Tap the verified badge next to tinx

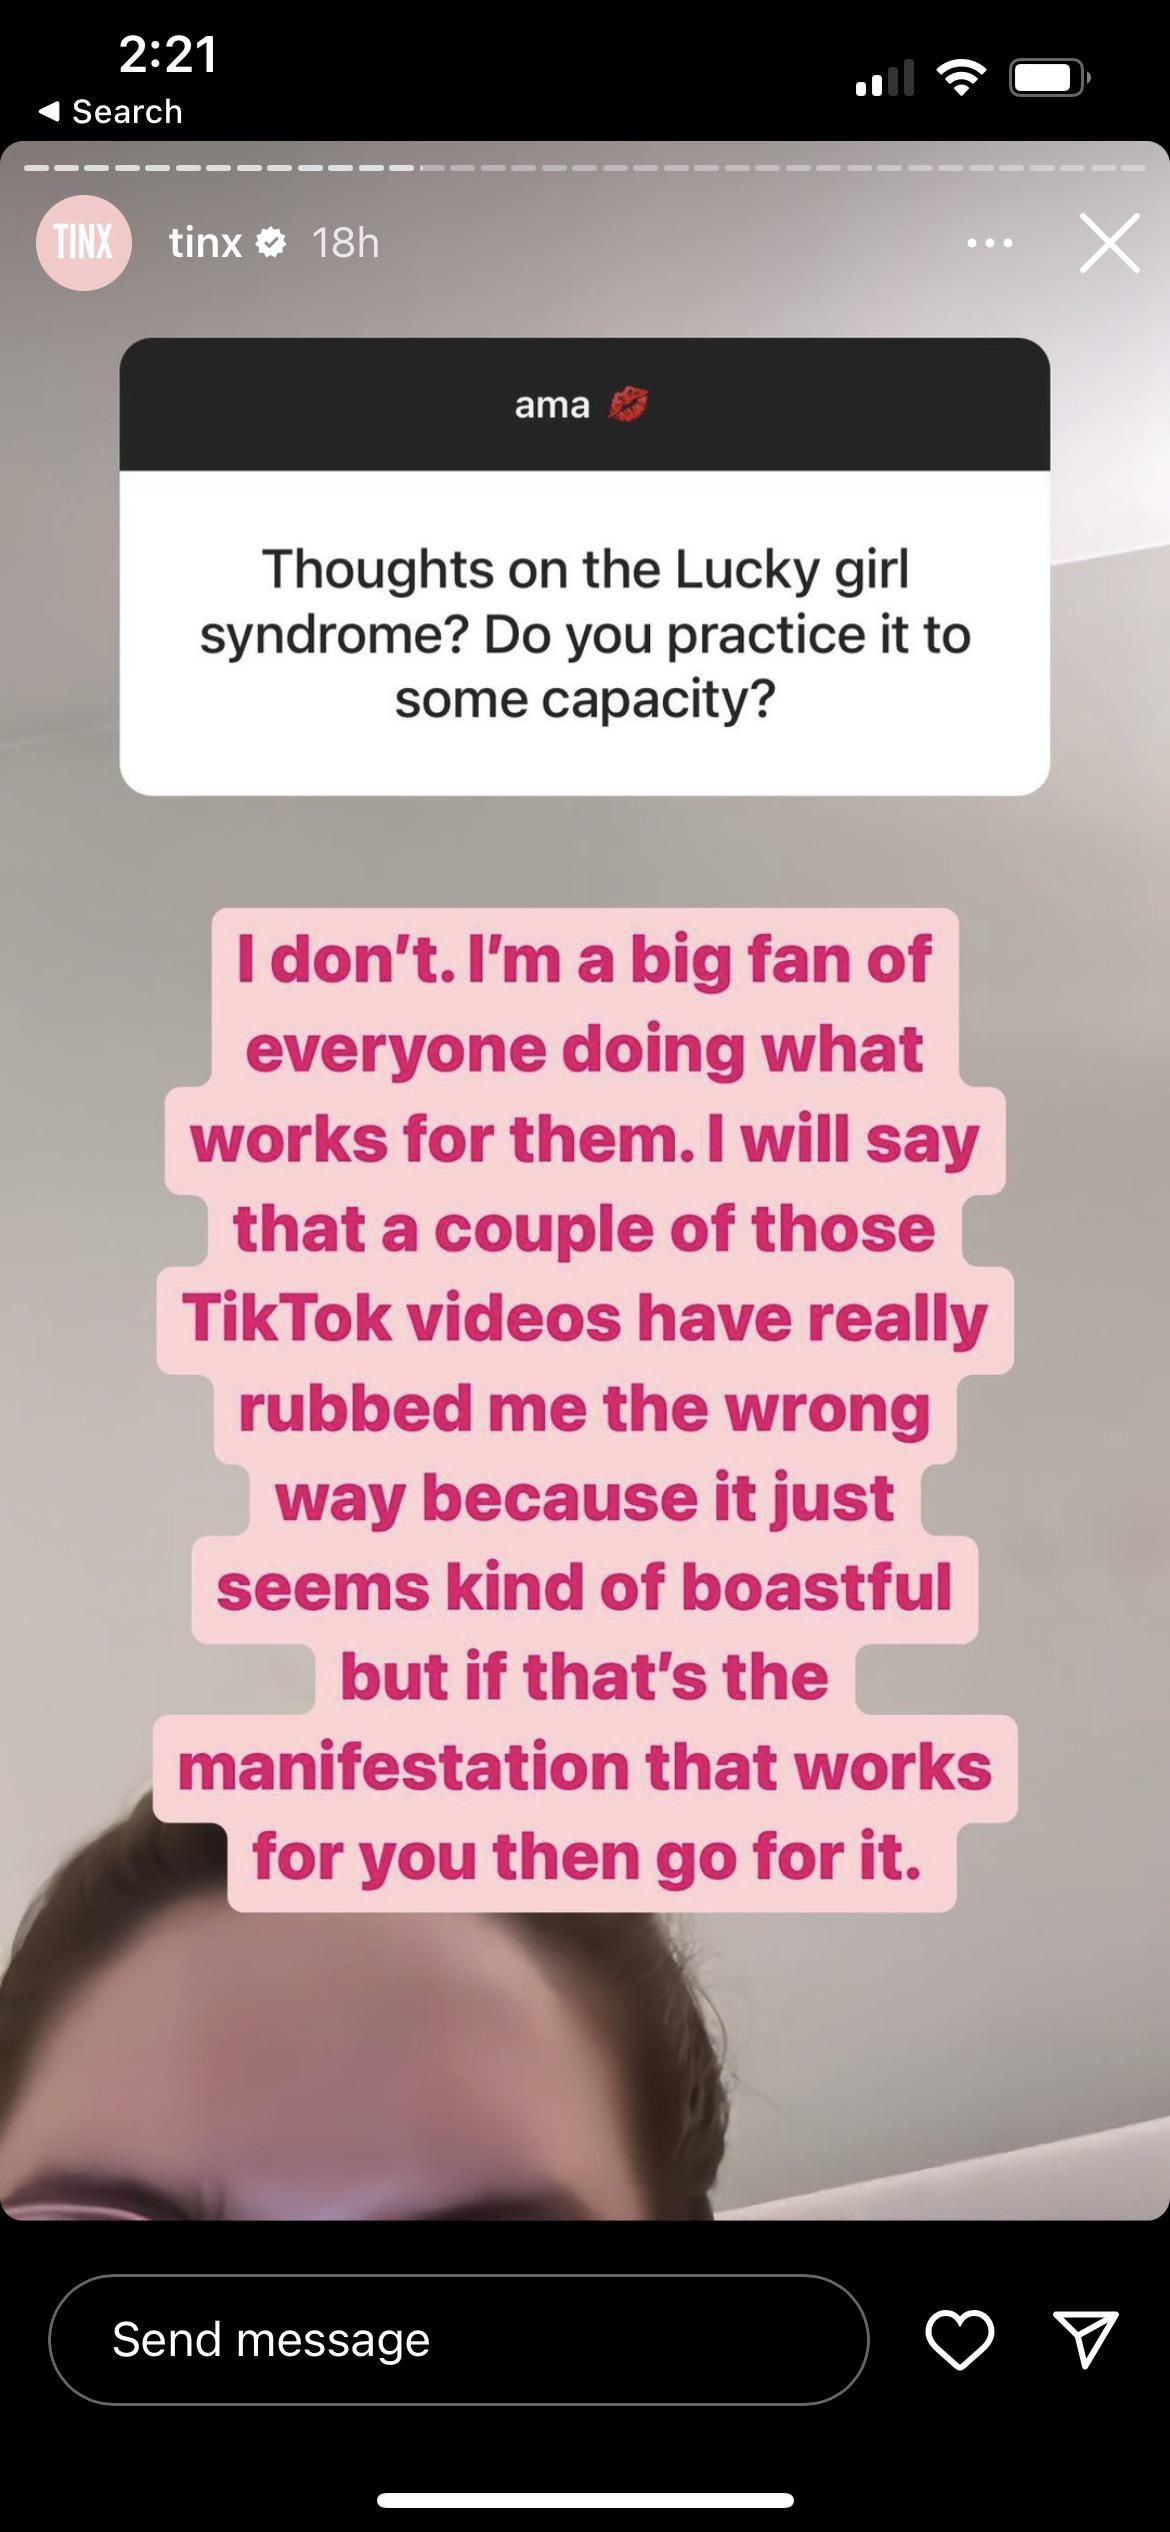click(x=271, y=243)
